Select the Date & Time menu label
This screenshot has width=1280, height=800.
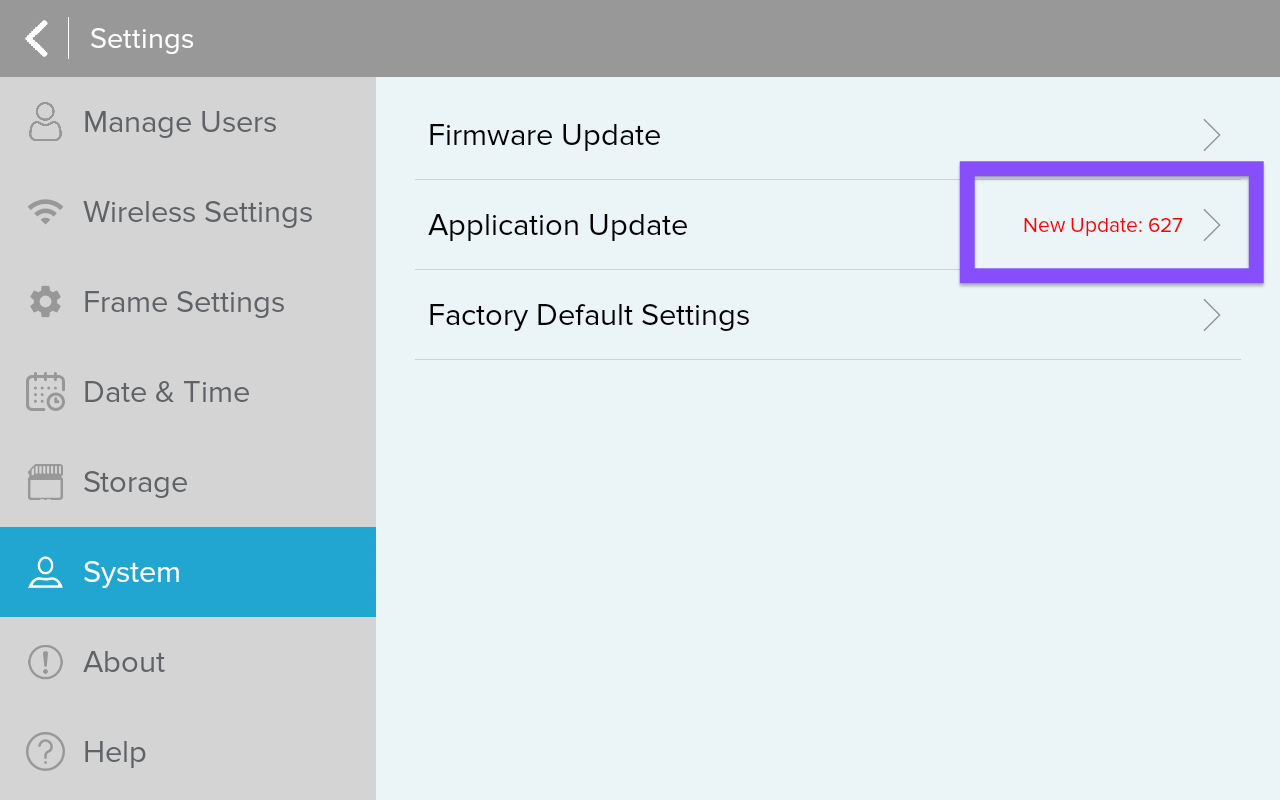(x=166, y=392)
